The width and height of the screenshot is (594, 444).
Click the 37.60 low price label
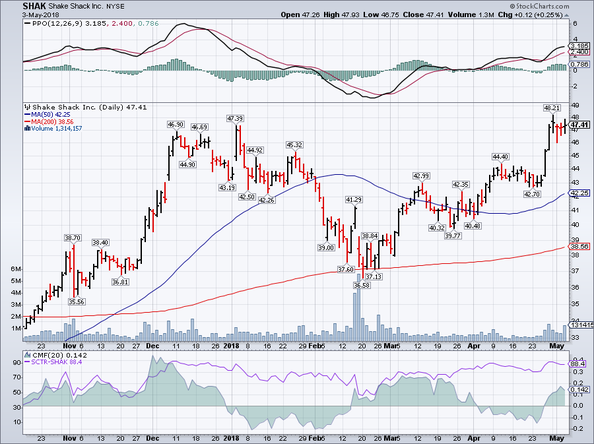pos(345,269)
